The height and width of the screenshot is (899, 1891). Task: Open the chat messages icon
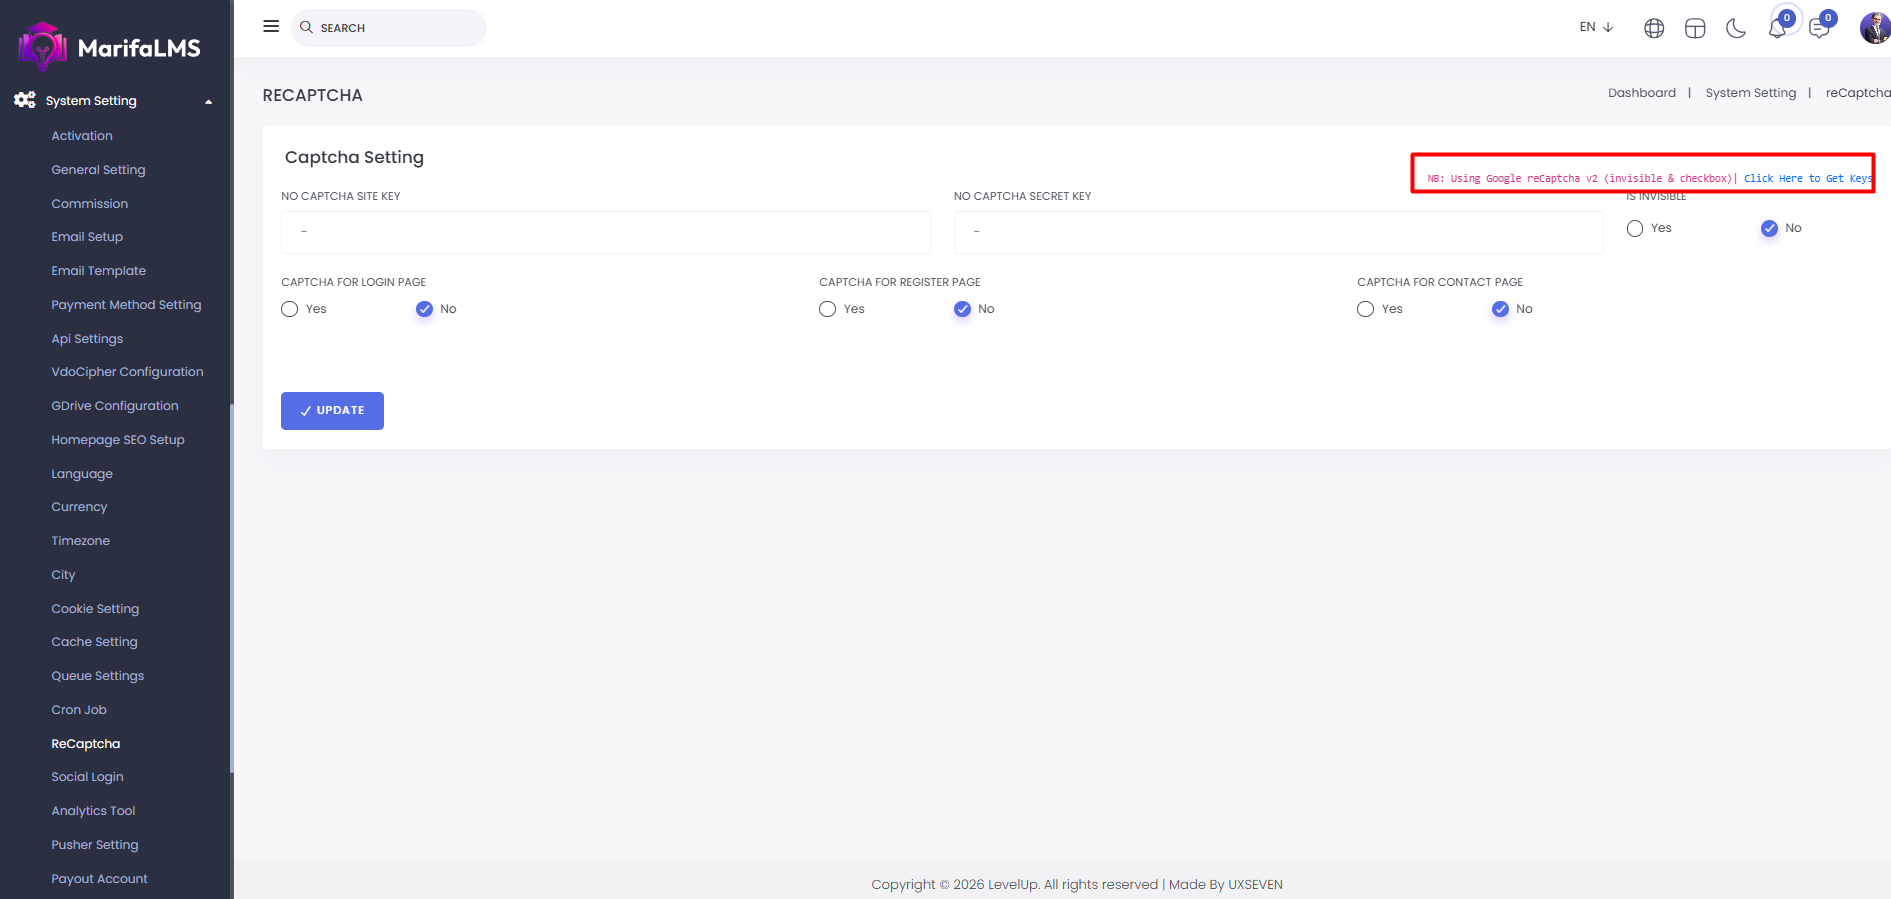(1819, 29)
